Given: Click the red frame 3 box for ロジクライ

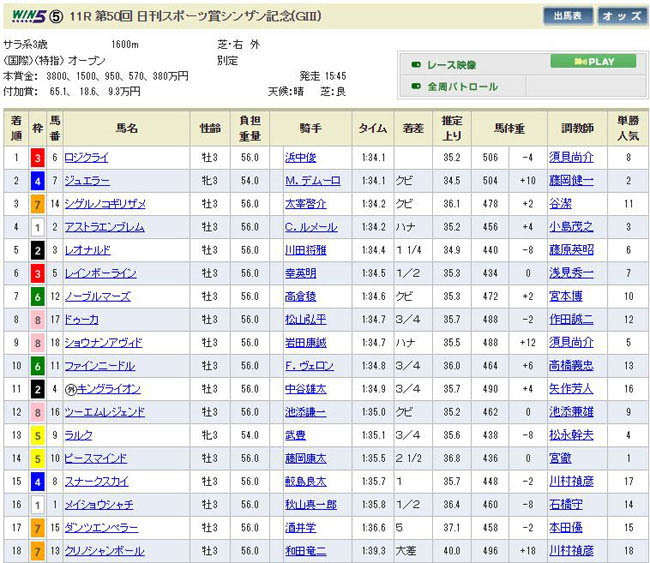Looking at the screenshot, I should click(x=37, y=157).
